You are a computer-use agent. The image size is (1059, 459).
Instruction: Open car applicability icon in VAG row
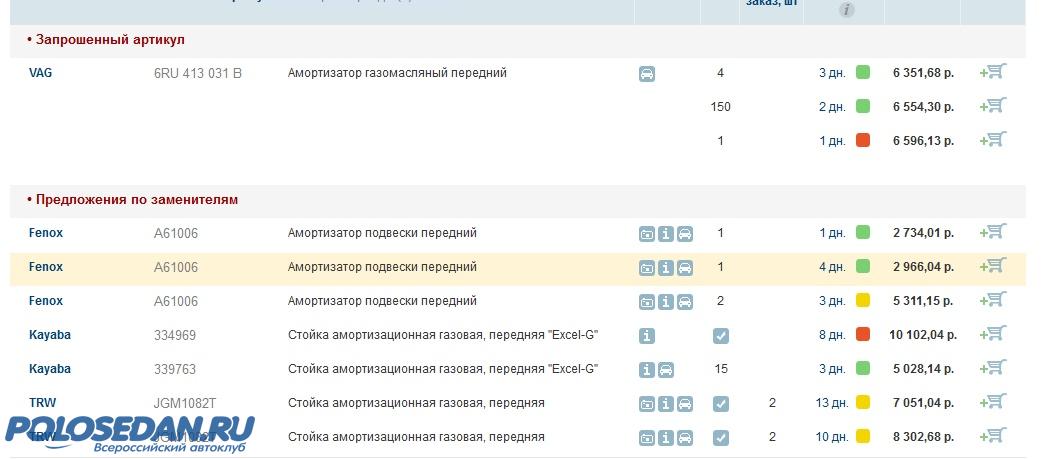tap(647, 74)
